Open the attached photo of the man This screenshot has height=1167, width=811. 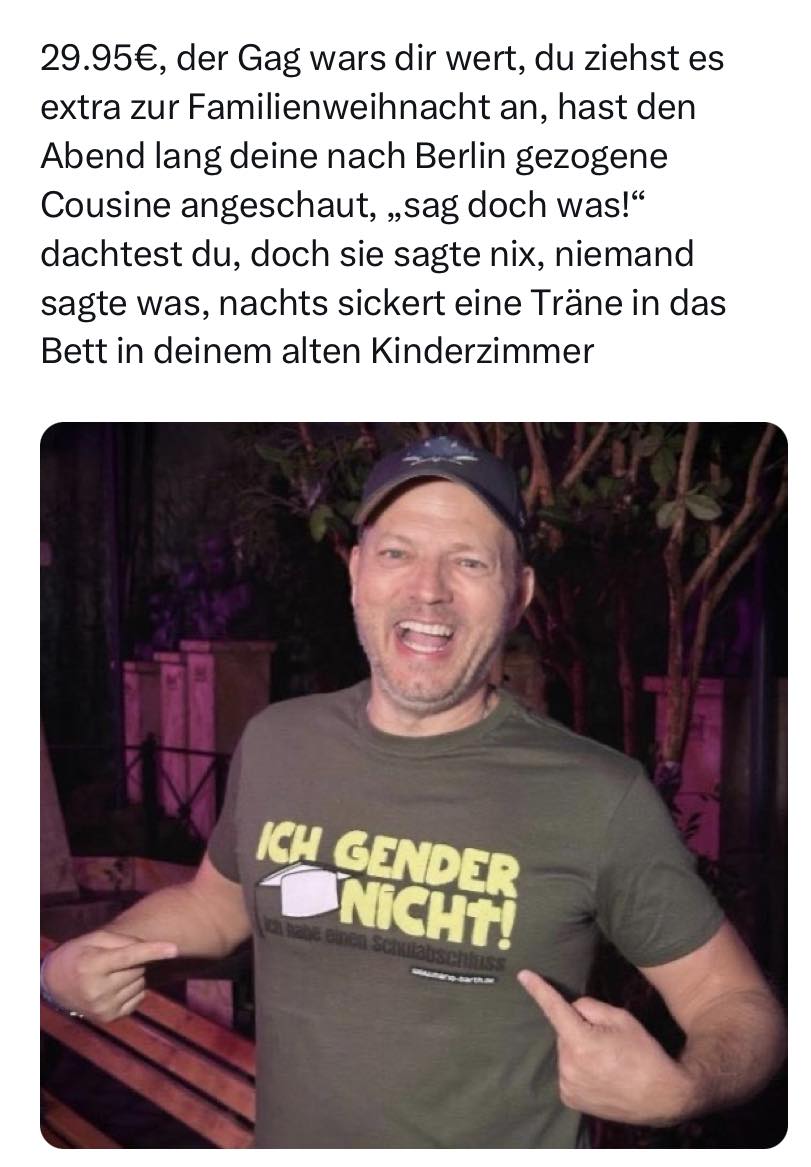414,785
